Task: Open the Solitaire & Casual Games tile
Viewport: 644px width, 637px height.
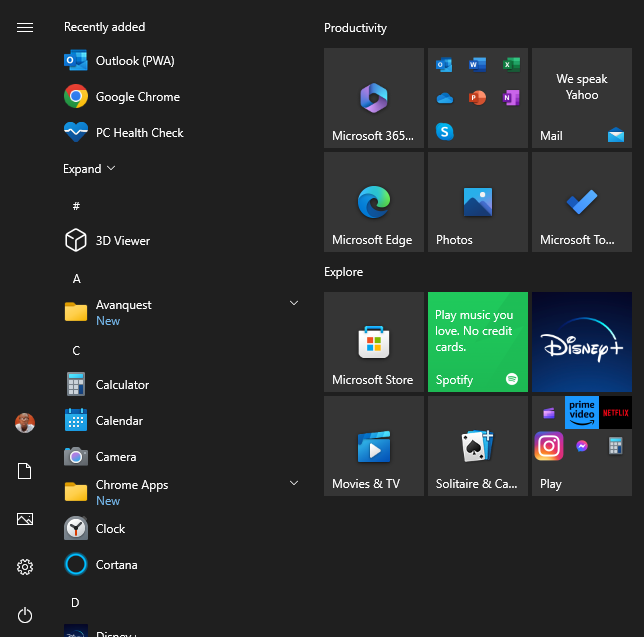Action: [478, 446]
